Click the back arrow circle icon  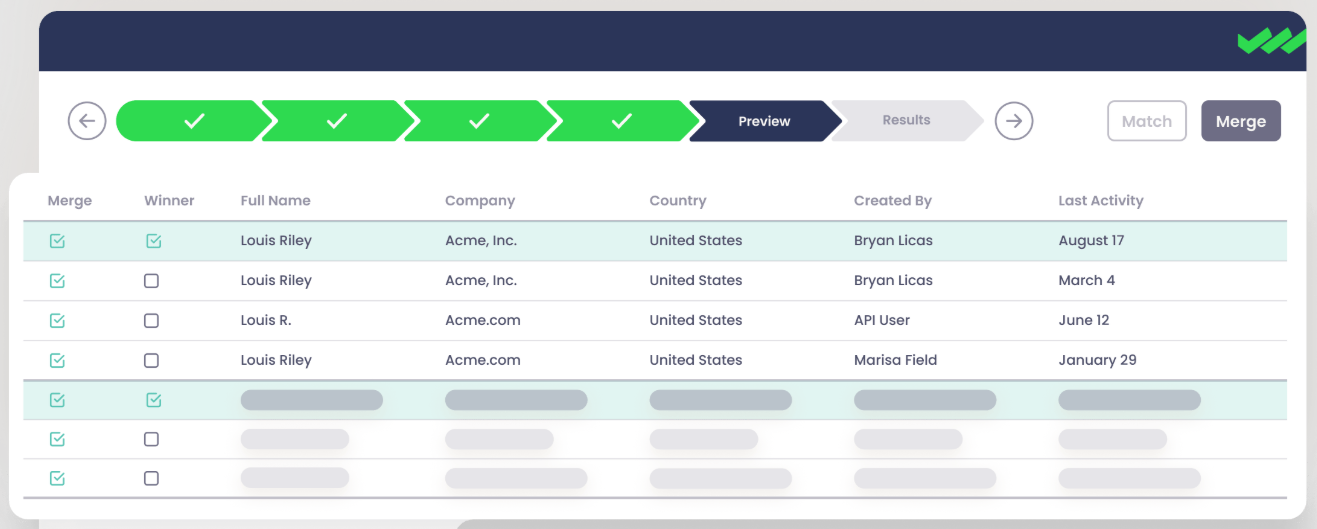coord(87,121)
